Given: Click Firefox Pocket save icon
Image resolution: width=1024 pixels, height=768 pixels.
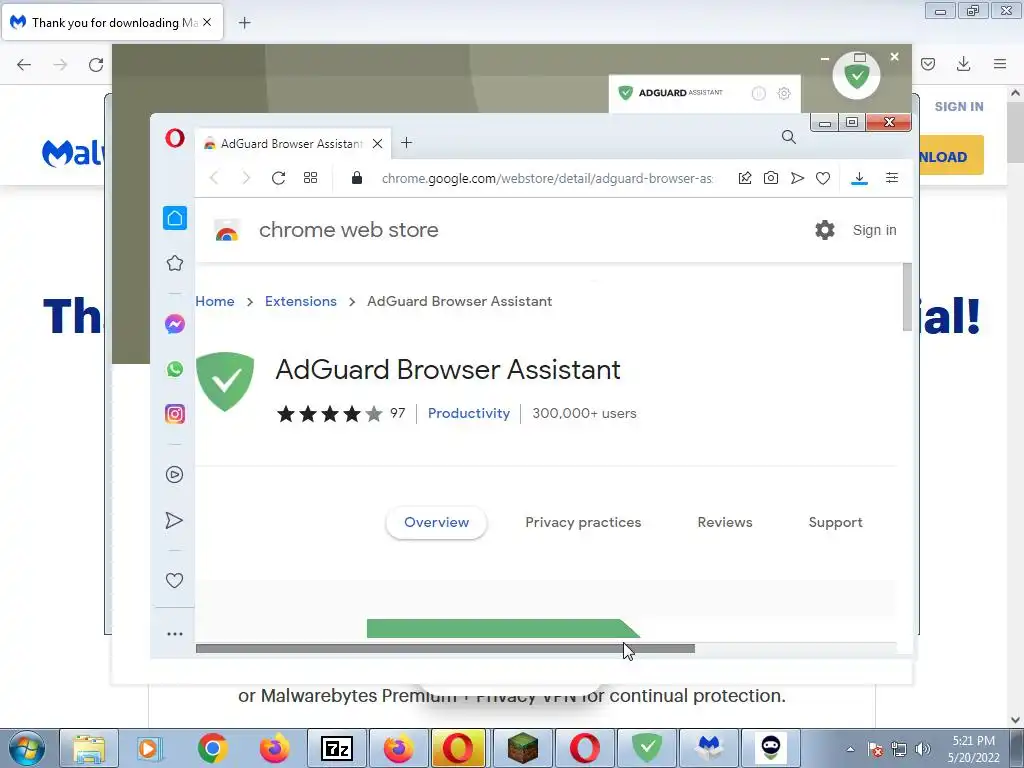Looking at the screenshot, I should pos(928,64).
